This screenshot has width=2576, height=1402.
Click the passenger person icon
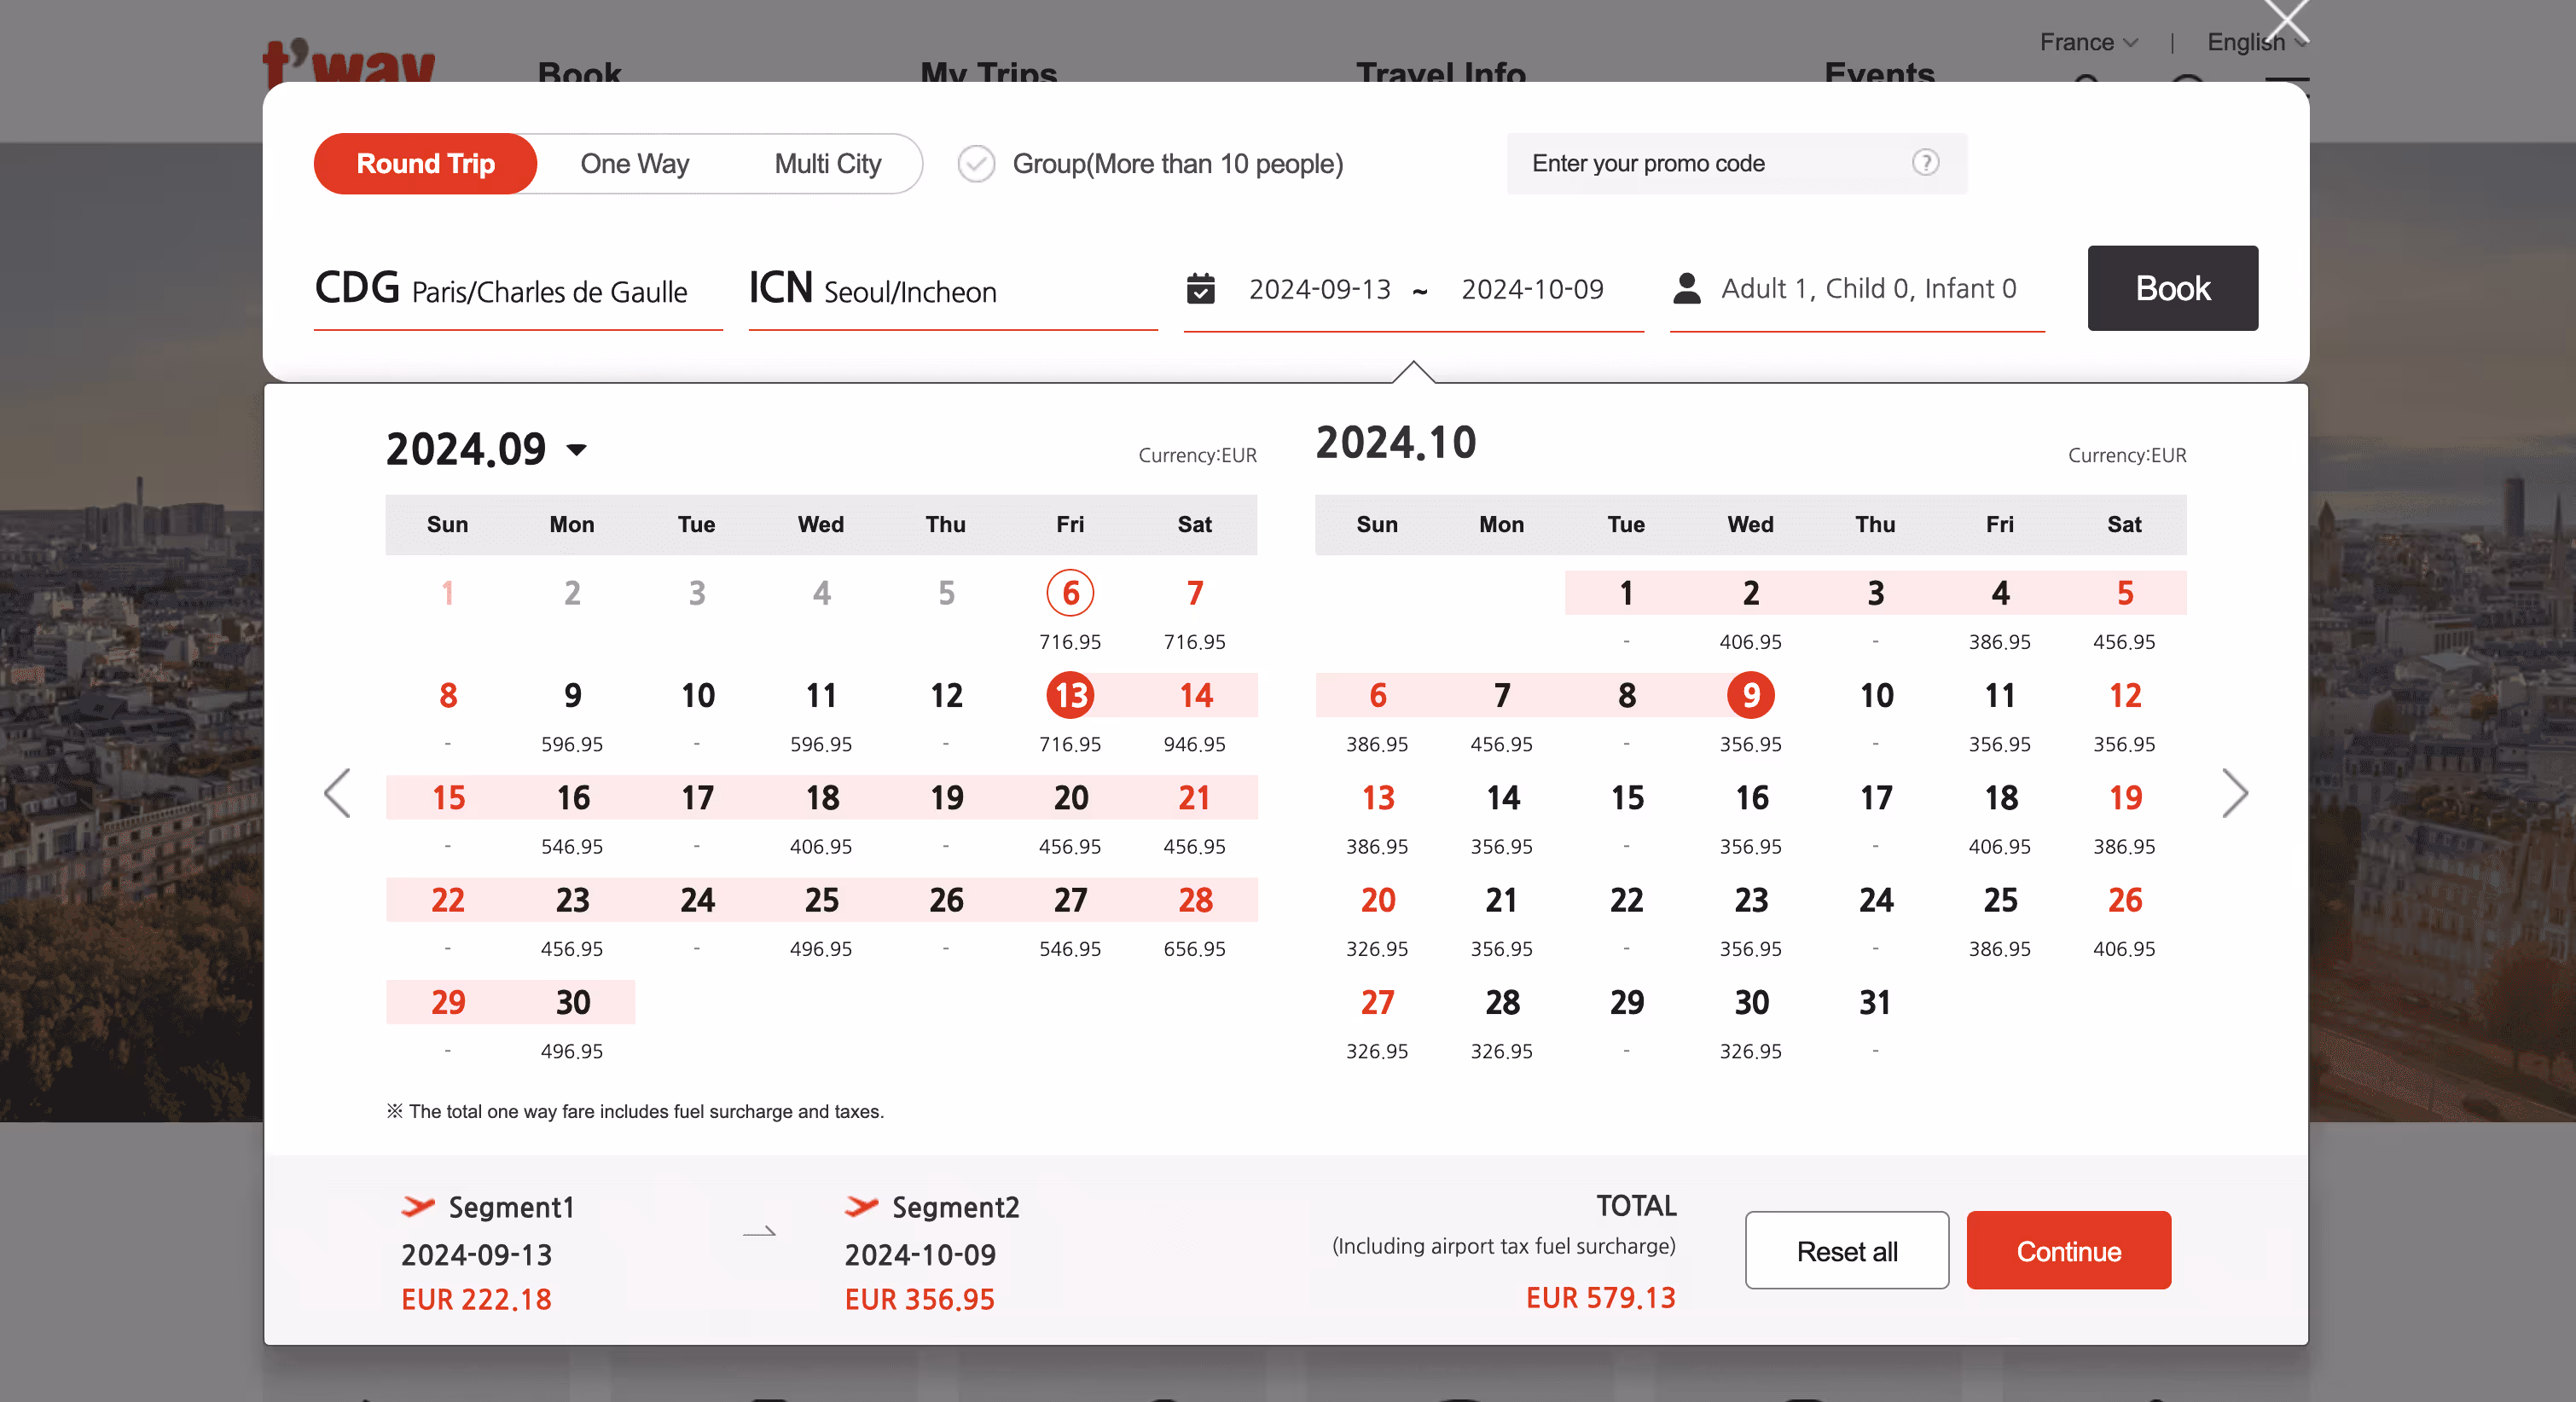[1687, 289]
